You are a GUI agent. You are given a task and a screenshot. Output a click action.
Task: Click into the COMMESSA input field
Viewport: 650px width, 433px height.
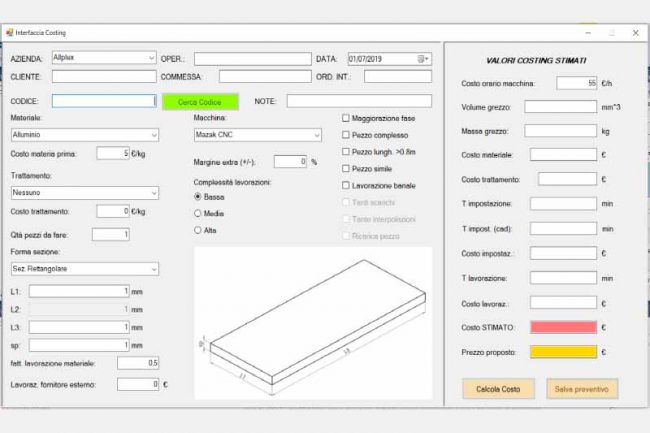265,77
